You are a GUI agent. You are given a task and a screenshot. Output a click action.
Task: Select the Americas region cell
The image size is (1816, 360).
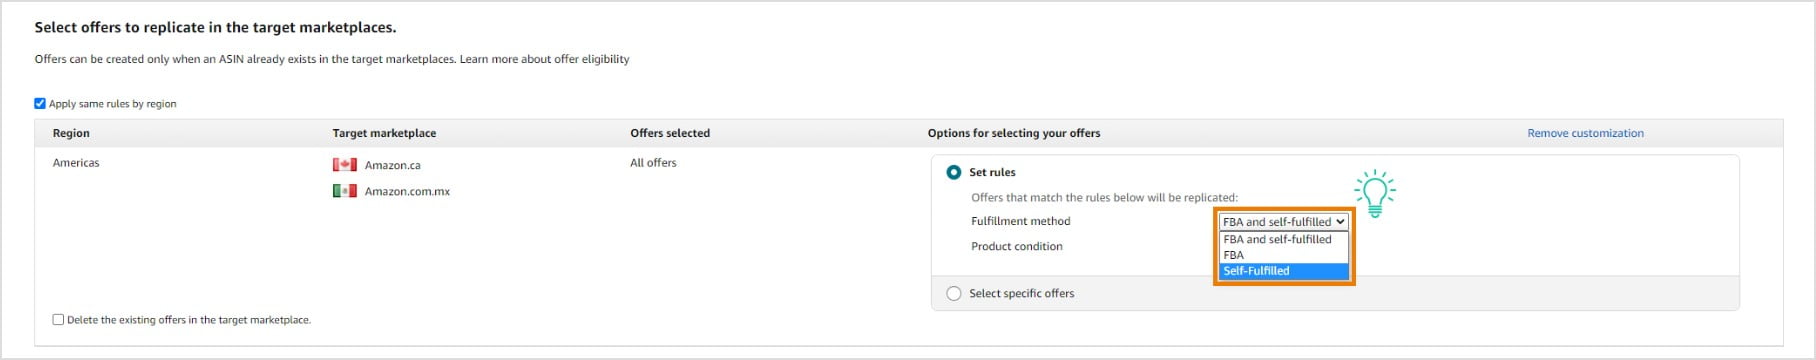76,163
